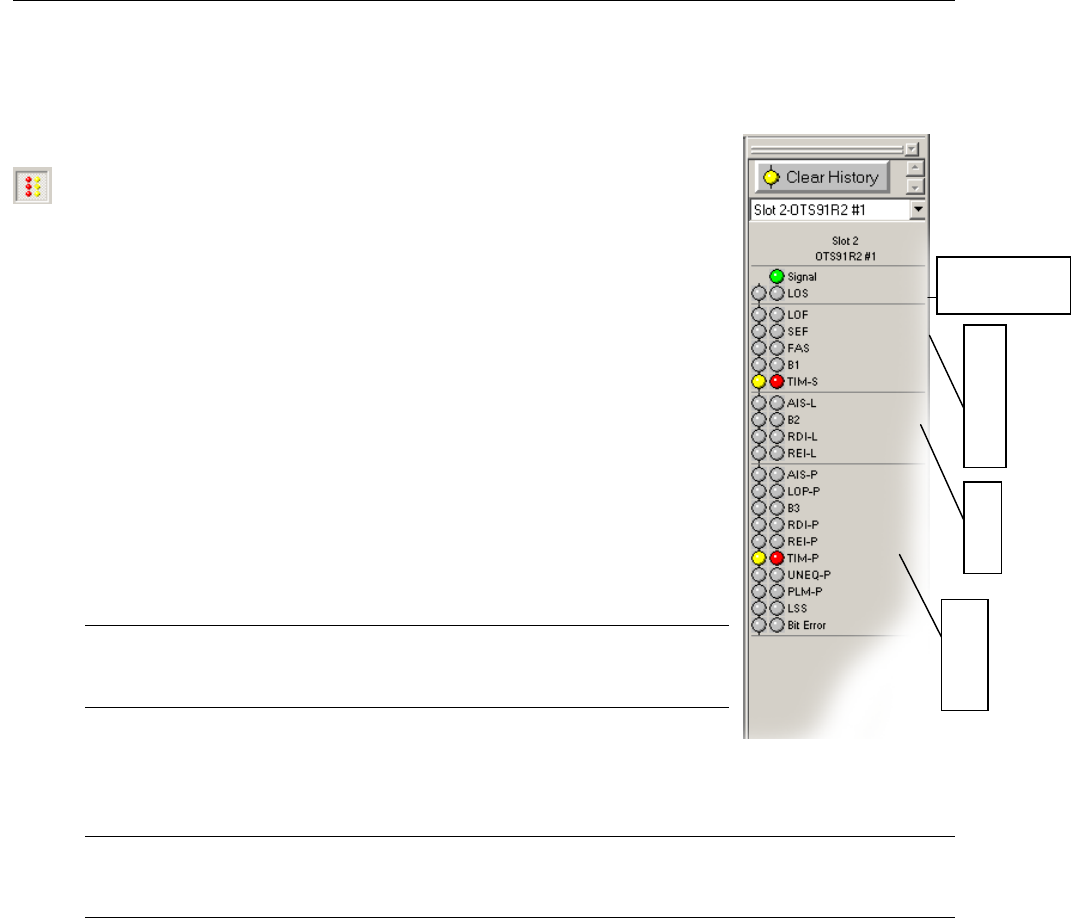Click the FAS current LED
The width and height of the screenshot is (1071, 918).
(x=777, y=348)
